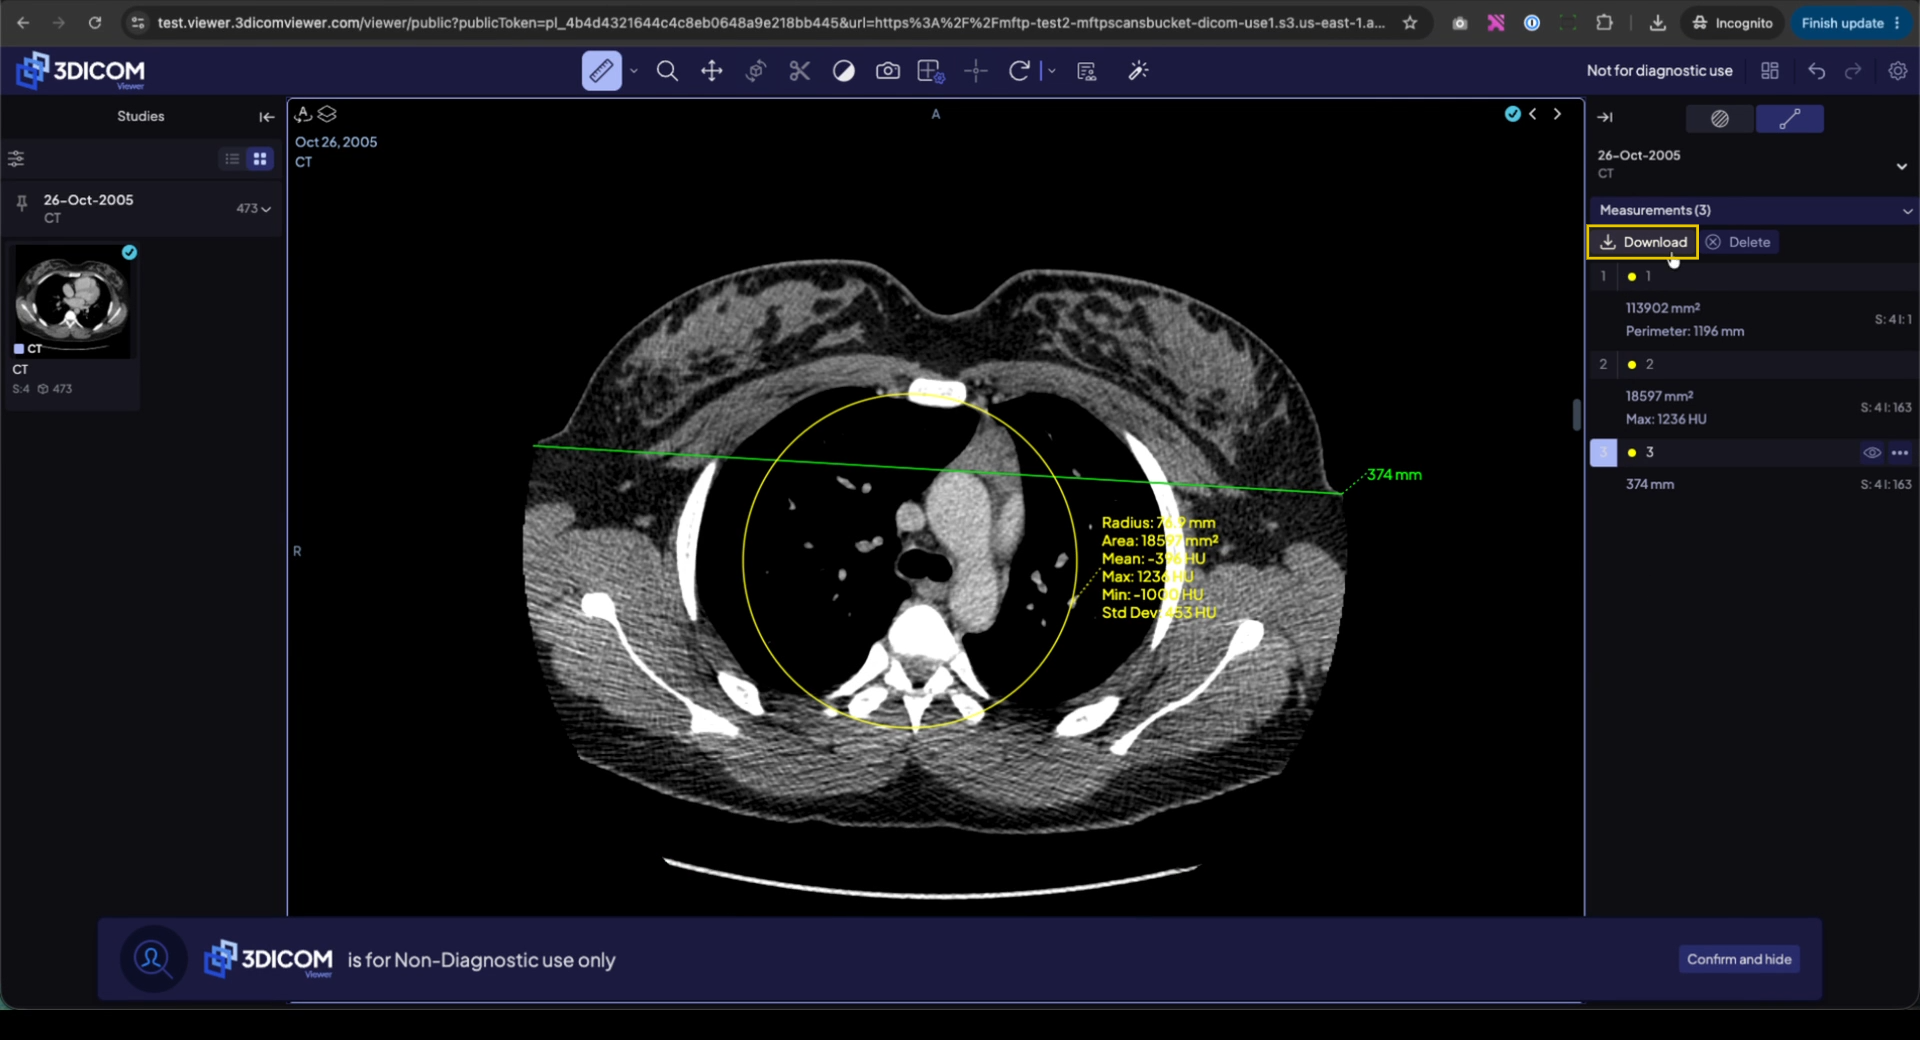This screenshot has height=1040, width=1920.
Task: Click the magic wand tool
Action: 1138,71
